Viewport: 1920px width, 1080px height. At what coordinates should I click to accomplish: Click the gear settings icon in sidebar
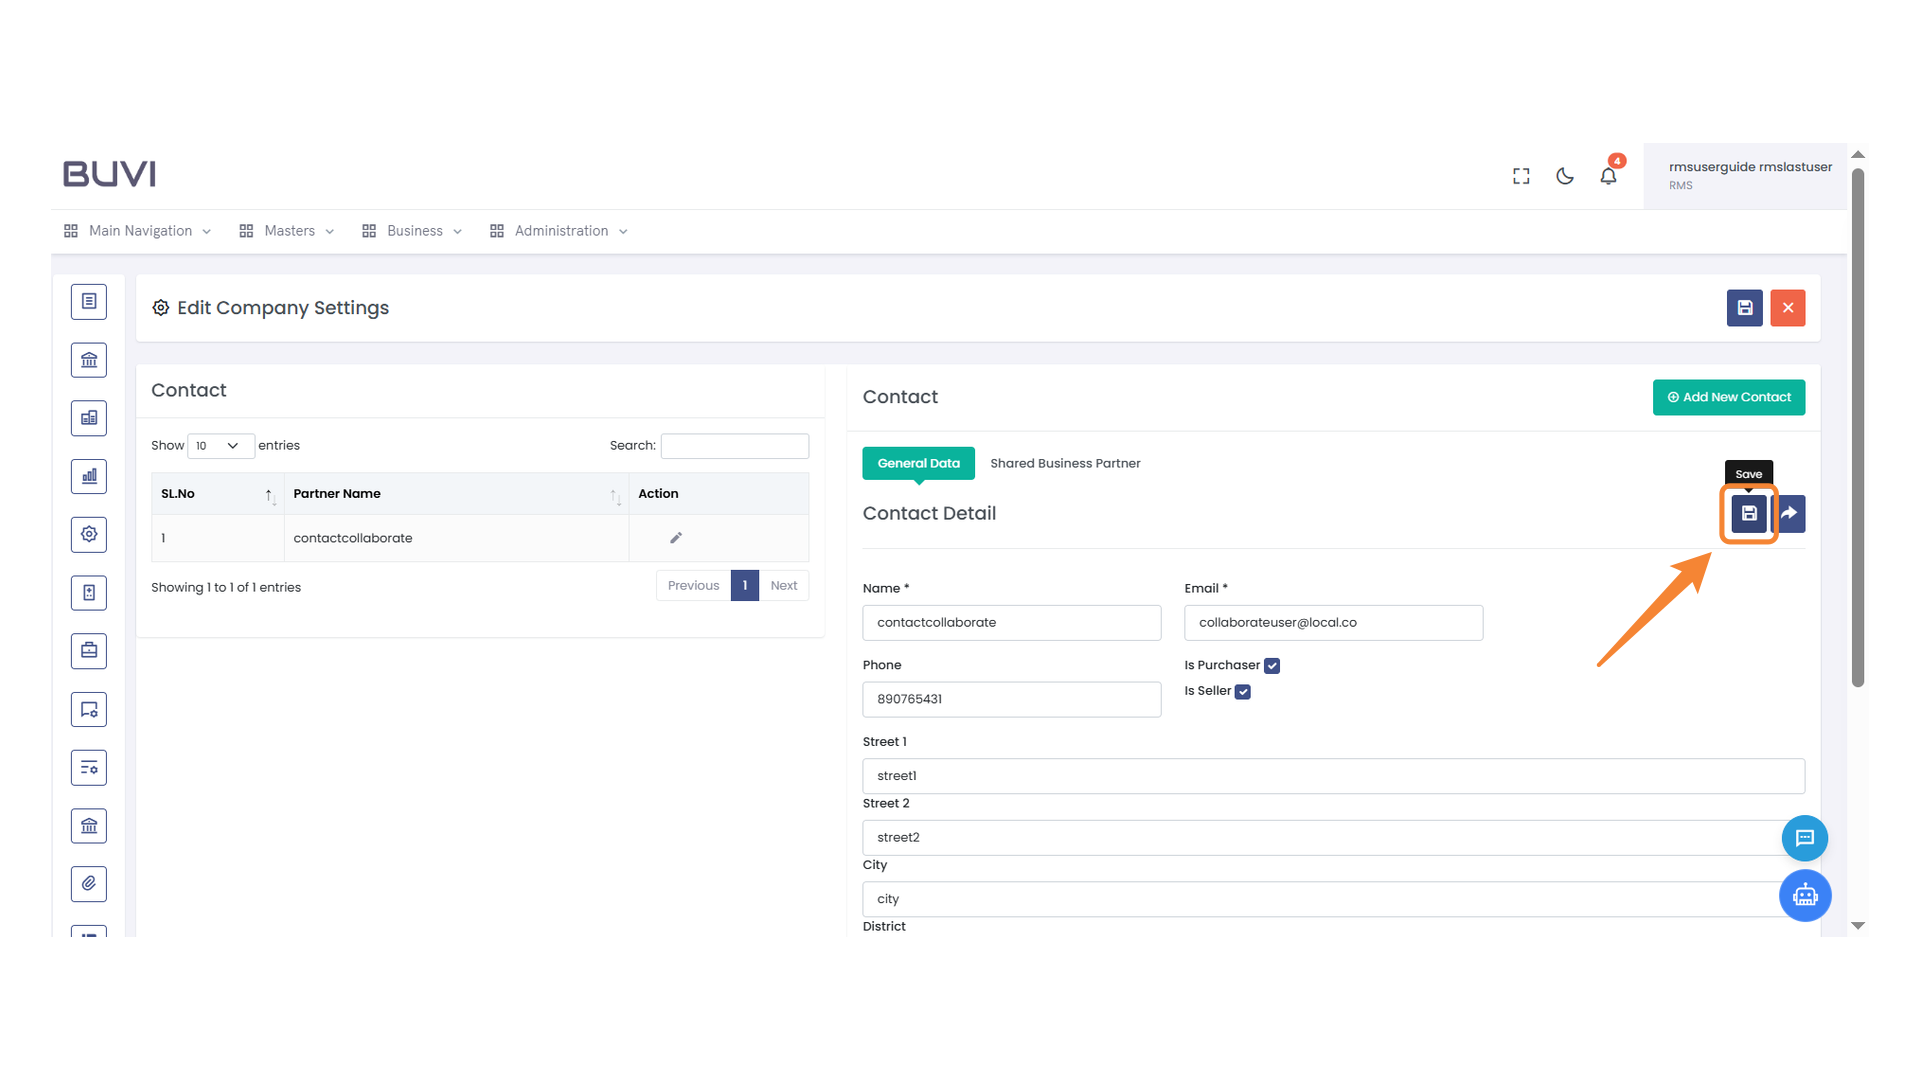[x=89, y=534]
